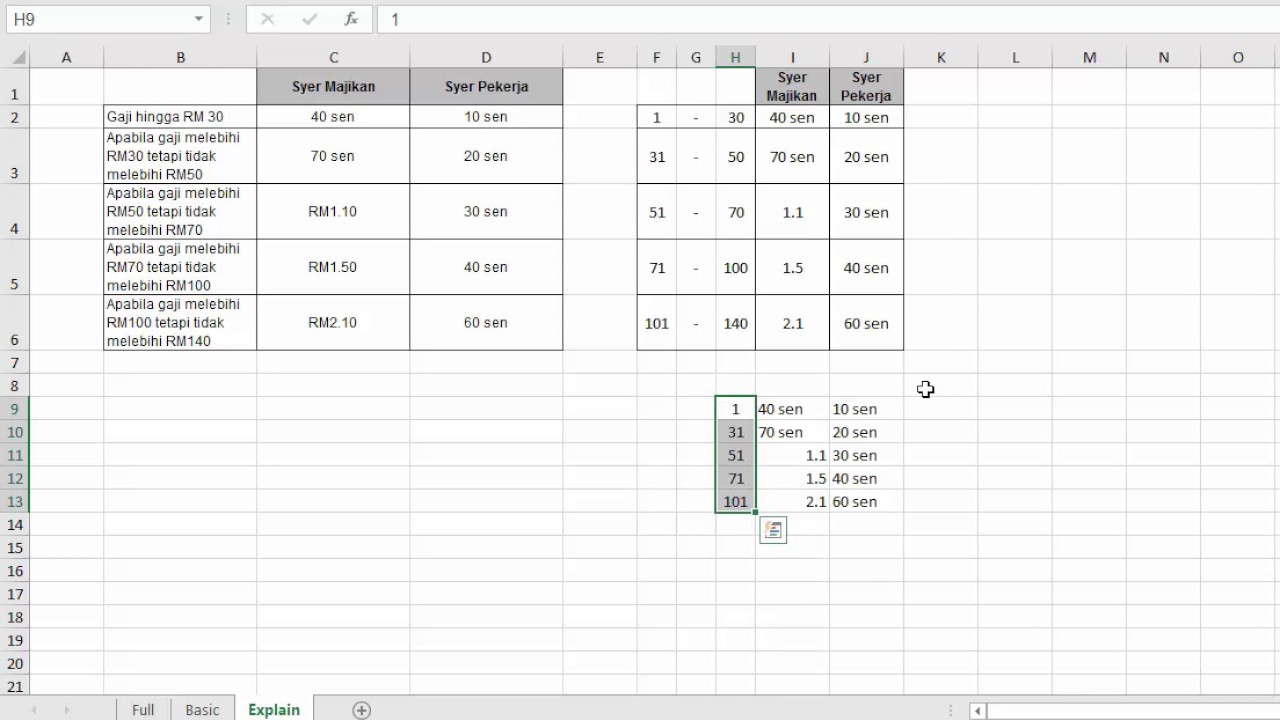The height and width of the screenshot is (720, 1280).
Task: Go to next sheet navigation arrow
Action: 67,710
